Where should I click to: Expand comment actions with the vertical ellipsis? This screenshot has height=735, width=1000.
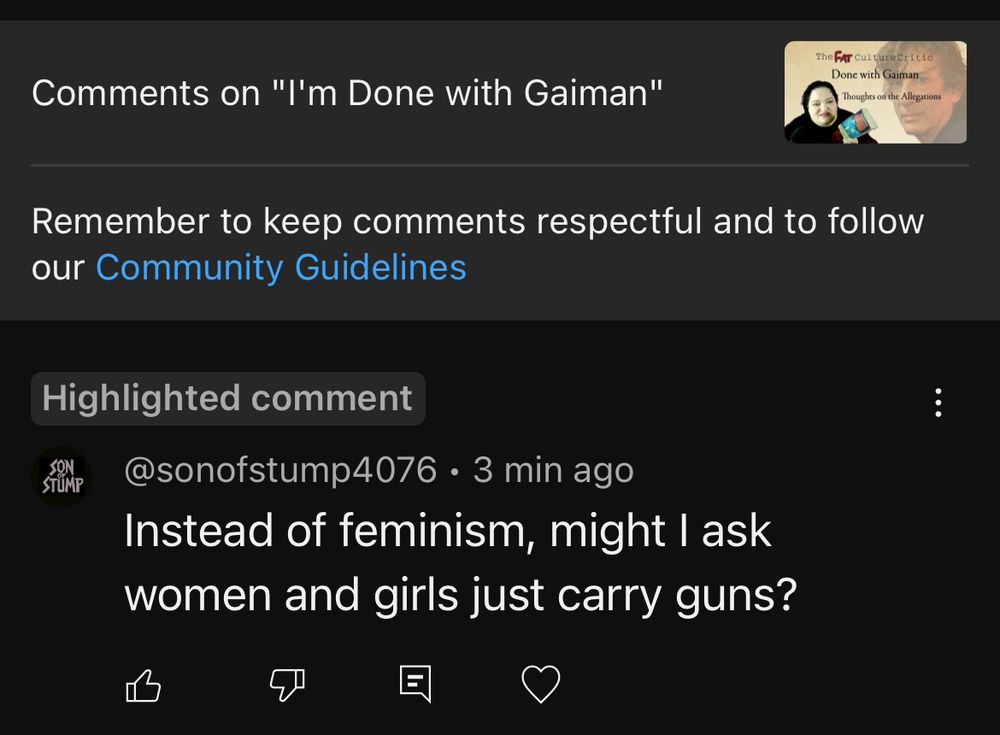[x=937, y=401]
